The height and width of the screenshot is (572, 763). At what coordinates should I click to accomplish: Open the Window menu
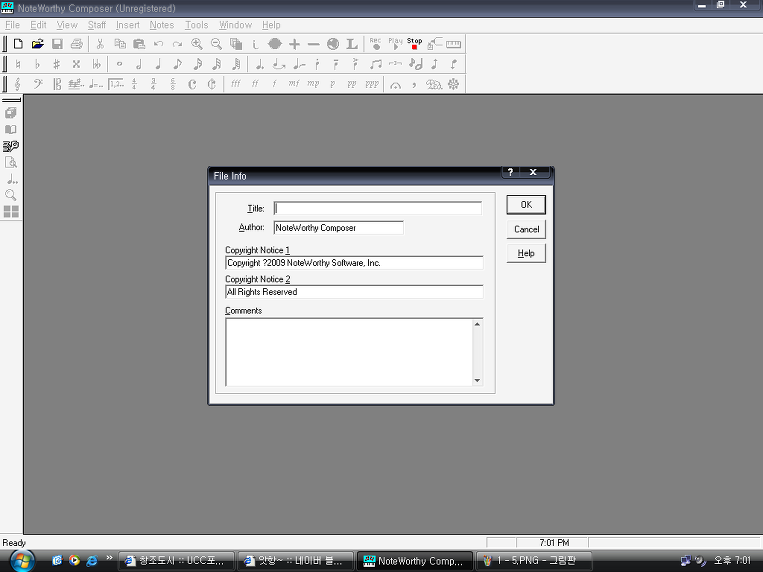[x=236, y=25]
